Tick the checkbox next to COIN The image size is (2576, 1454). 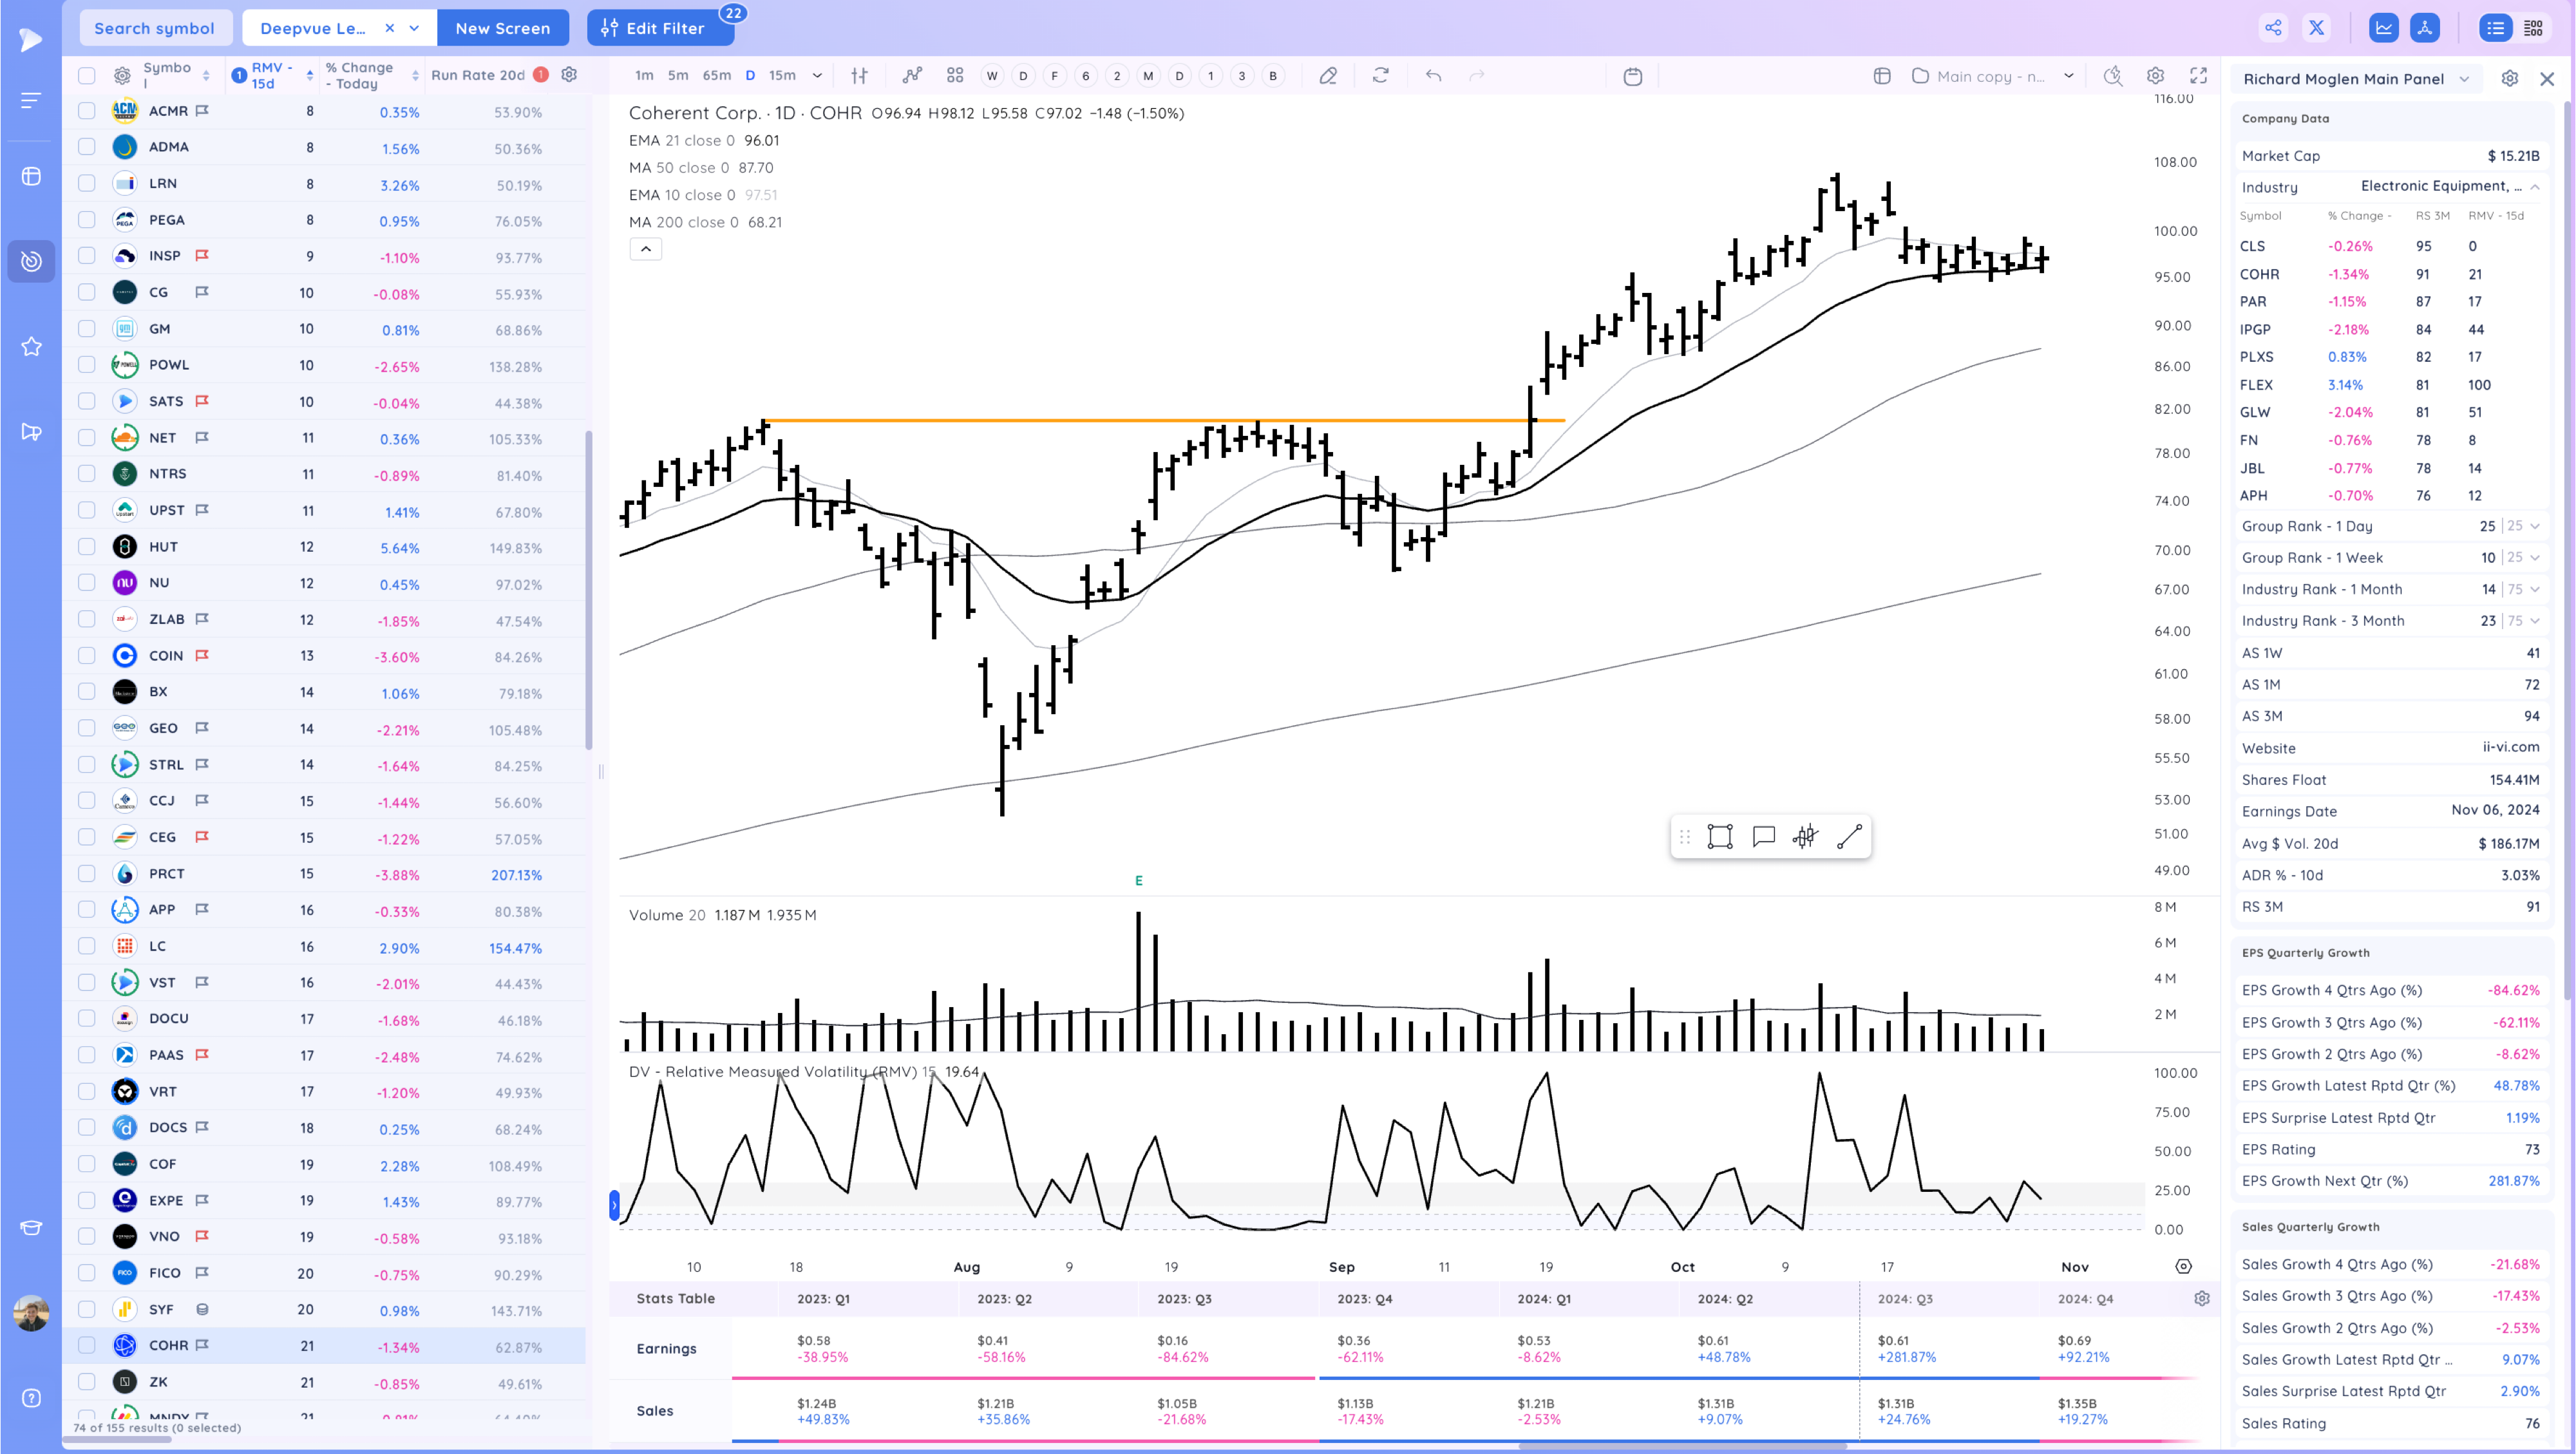87,656
